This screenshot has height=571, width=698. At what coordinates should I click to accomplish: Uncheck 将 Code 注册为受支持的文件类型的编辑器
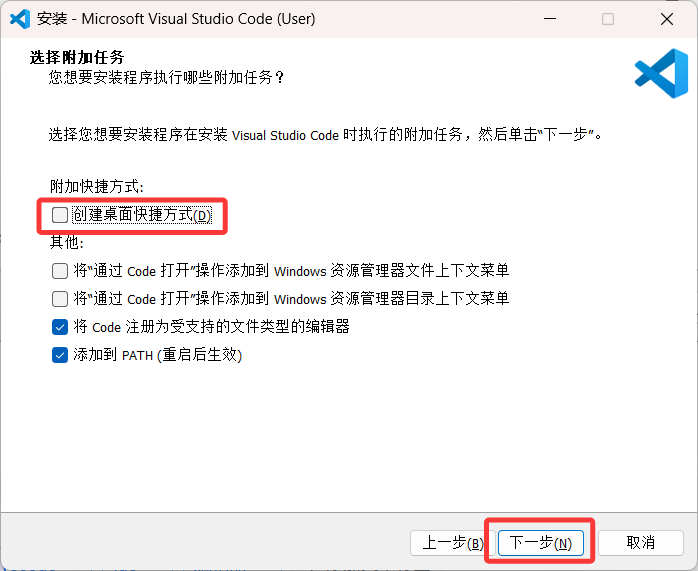(x=60, y=327)
